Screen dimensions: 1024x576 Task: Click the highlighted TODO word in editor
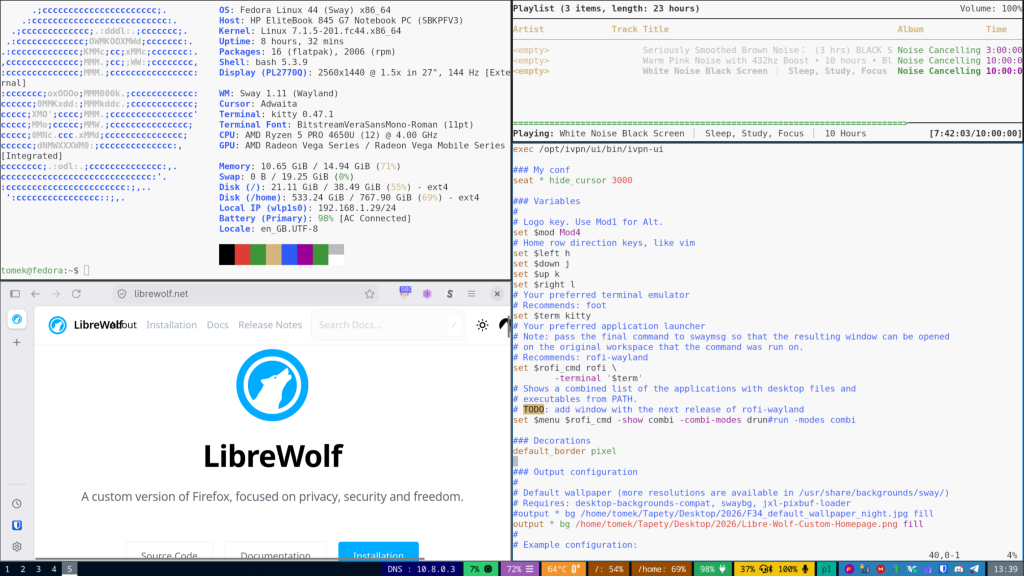coord(534,410)
